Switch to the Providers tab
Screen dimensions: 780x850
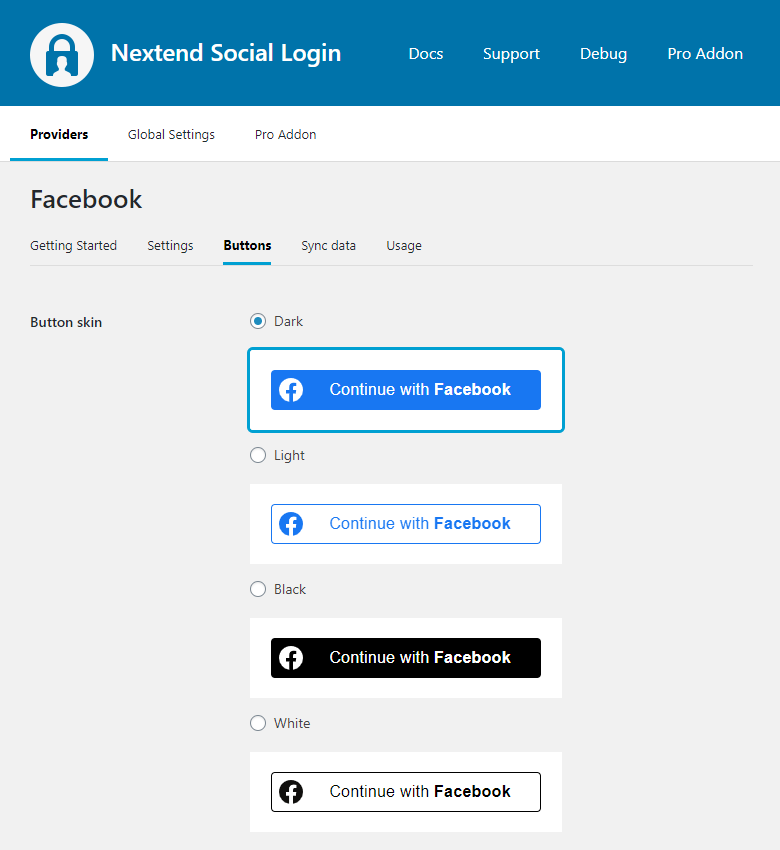point(59,134)
